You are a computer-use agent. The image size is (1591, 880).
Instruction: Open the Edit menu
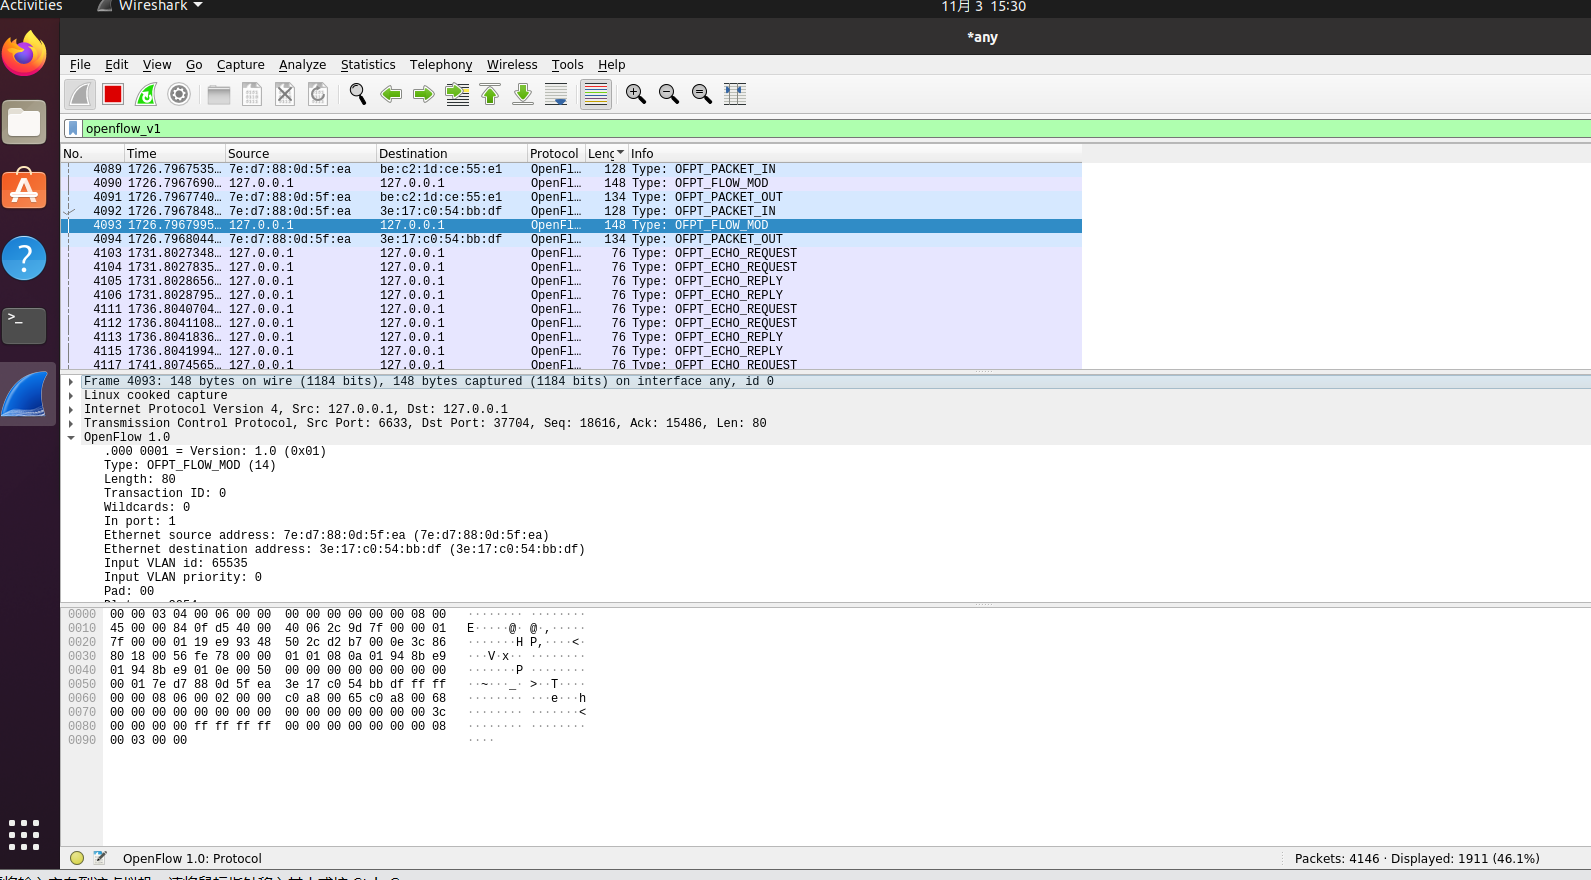[x=117, y=65]
